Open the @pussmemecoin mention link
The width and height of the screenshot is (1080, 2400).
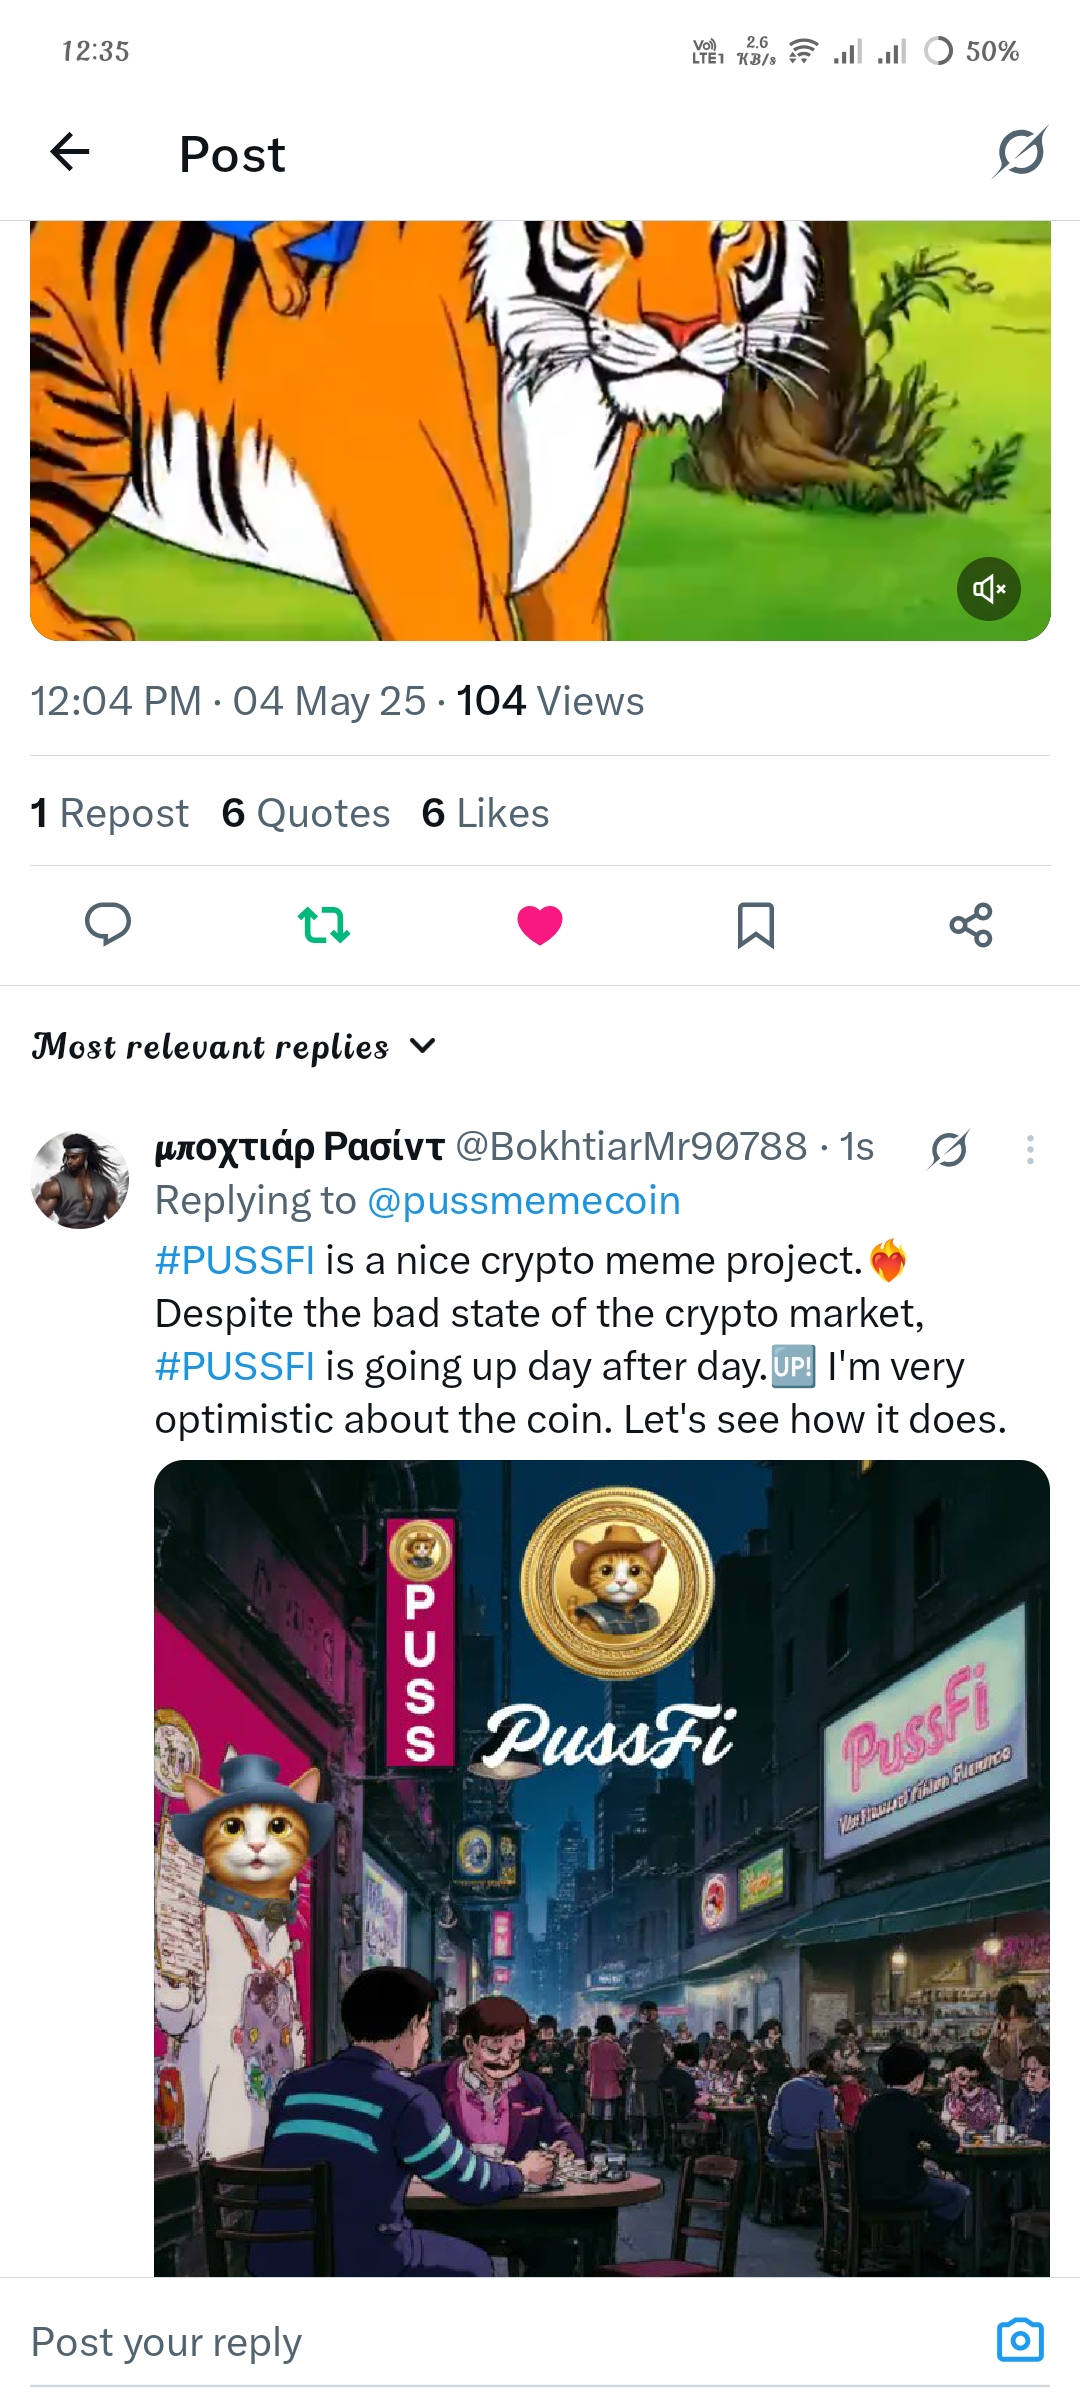524,1200
